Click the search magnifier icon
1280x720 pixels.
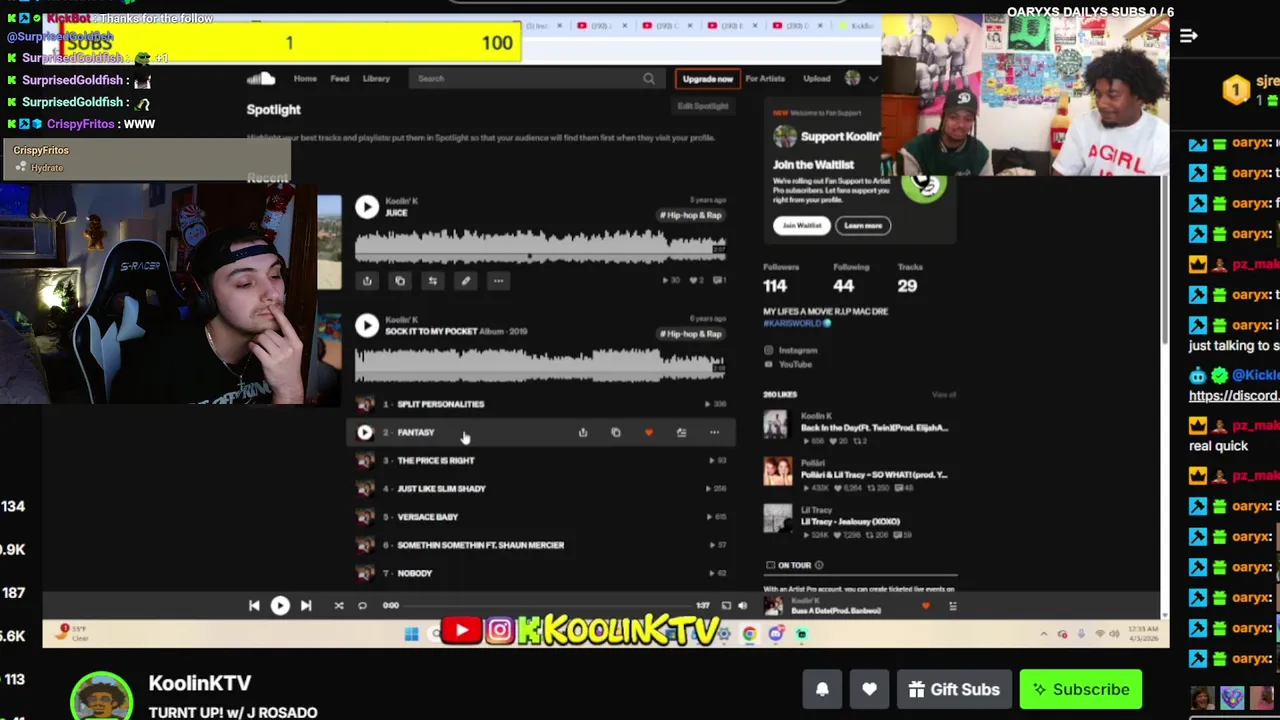649,78
